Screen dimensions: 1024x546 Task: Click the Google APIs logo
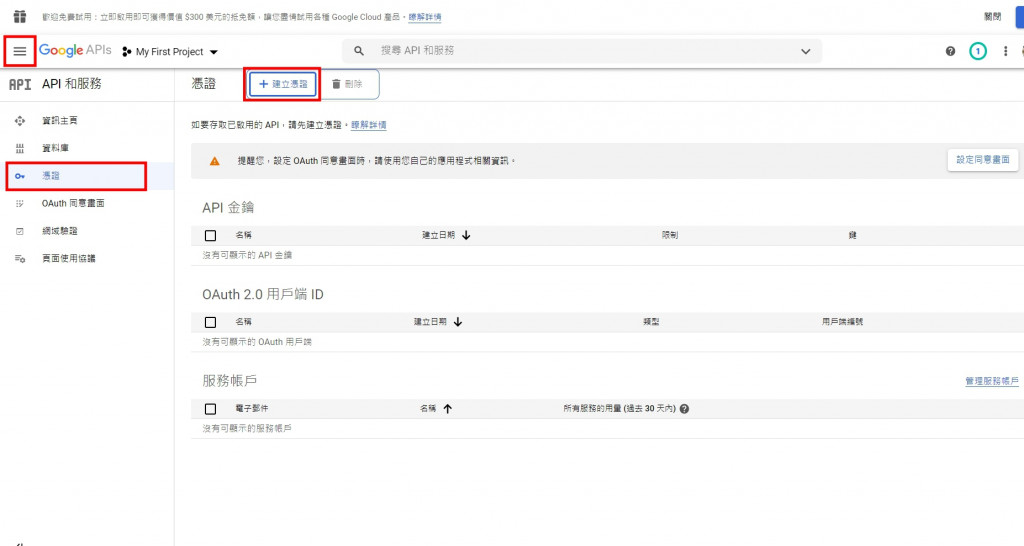[x=75, y=50]
